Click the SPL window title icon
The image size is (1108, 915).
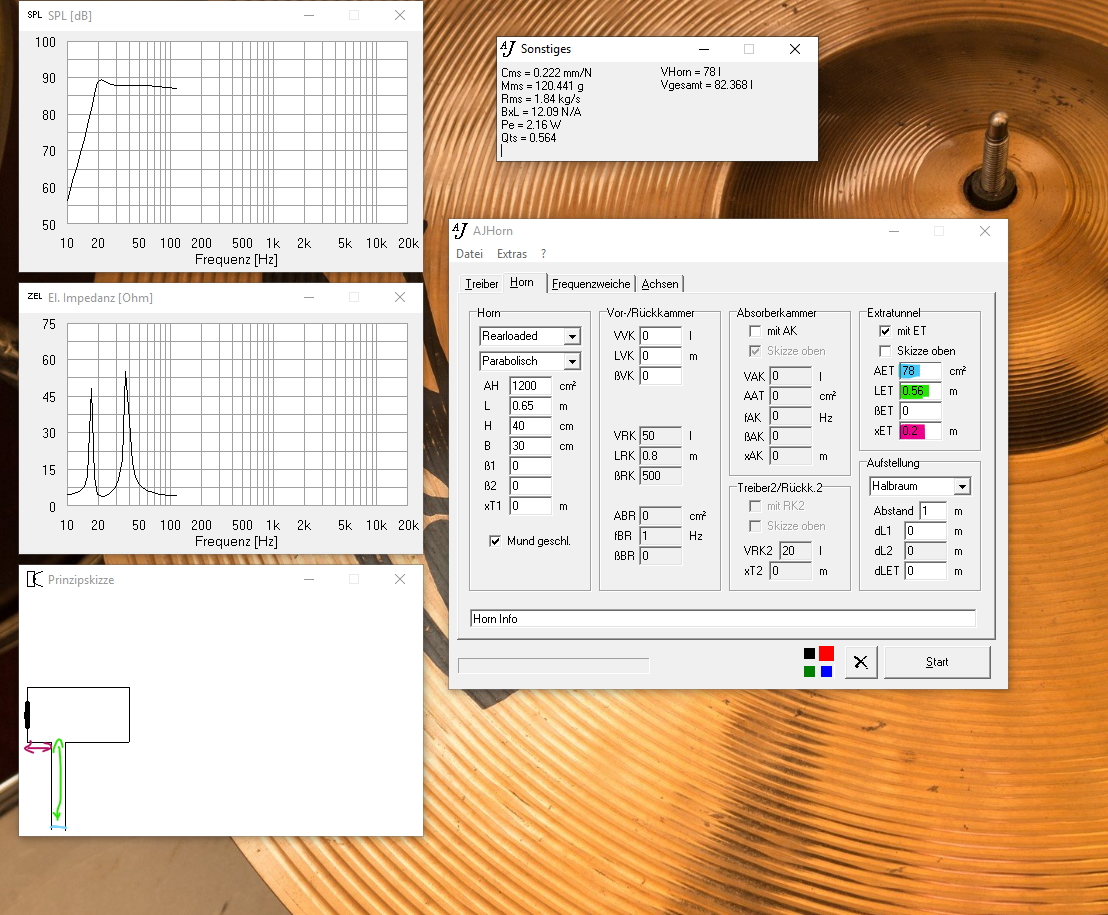(34, 16)
